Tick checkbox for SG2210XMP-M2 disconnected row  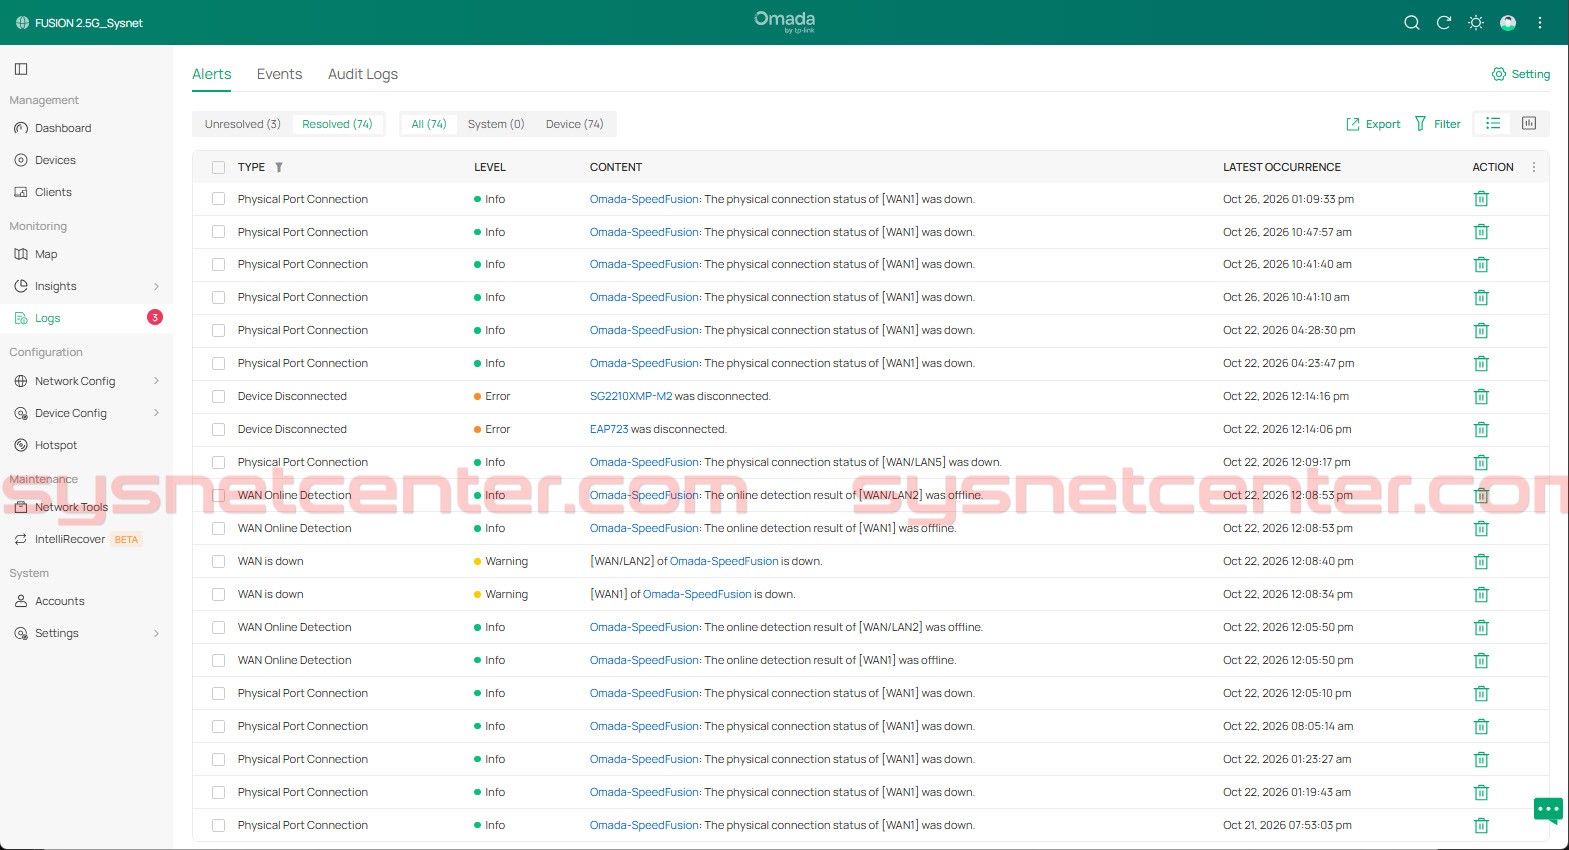pyautogui.click(x=218, y=396)
